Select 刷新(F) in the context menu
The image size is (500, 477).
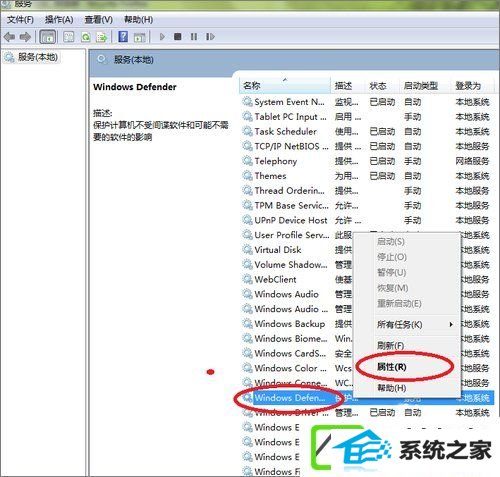pyautogui.click(x=390, y=345)
